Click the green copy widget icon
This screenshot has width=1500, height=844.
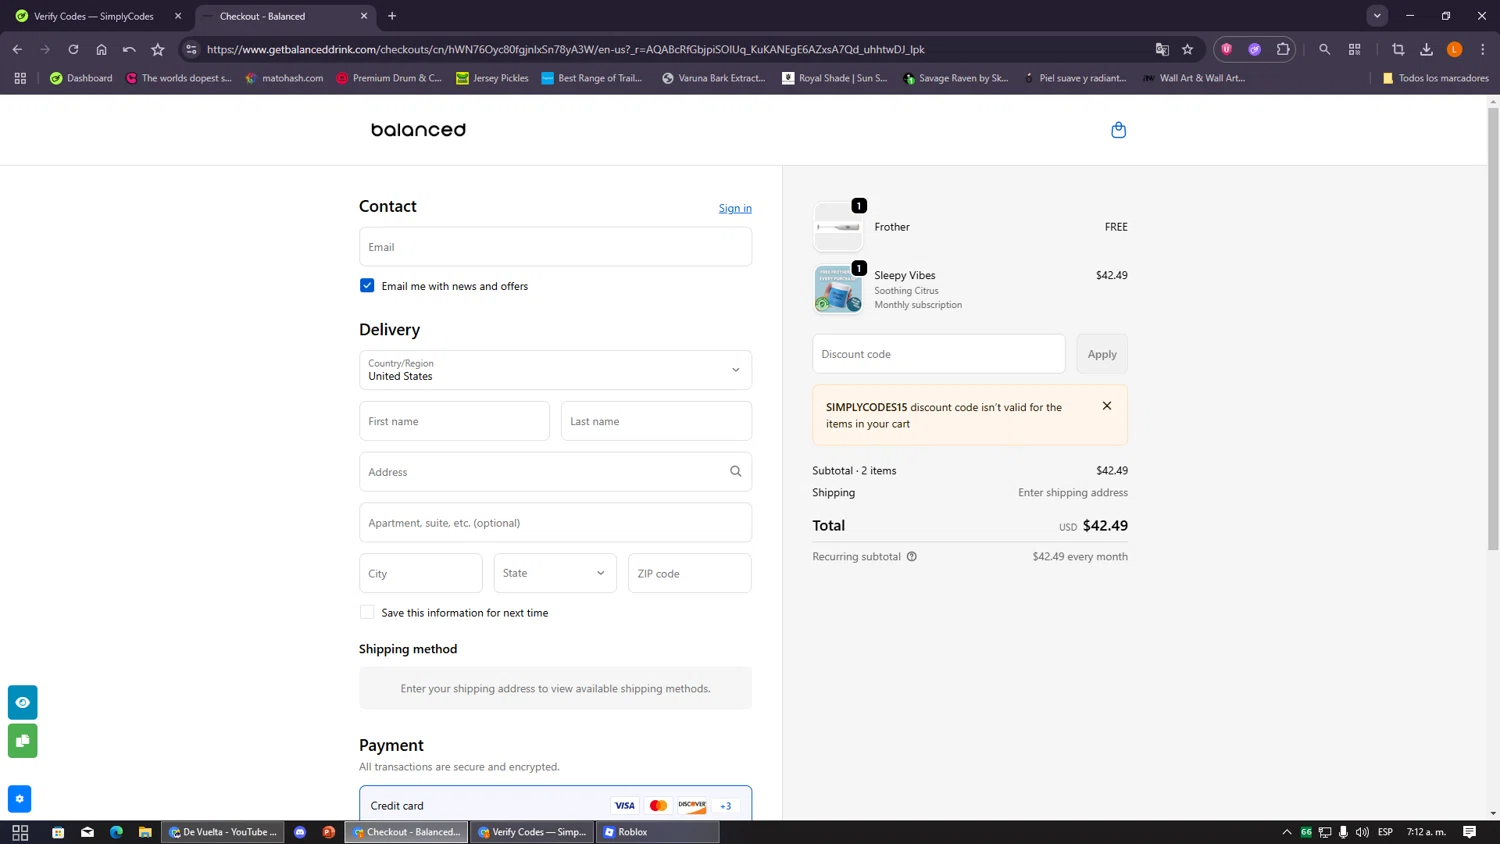click(22, 741)
